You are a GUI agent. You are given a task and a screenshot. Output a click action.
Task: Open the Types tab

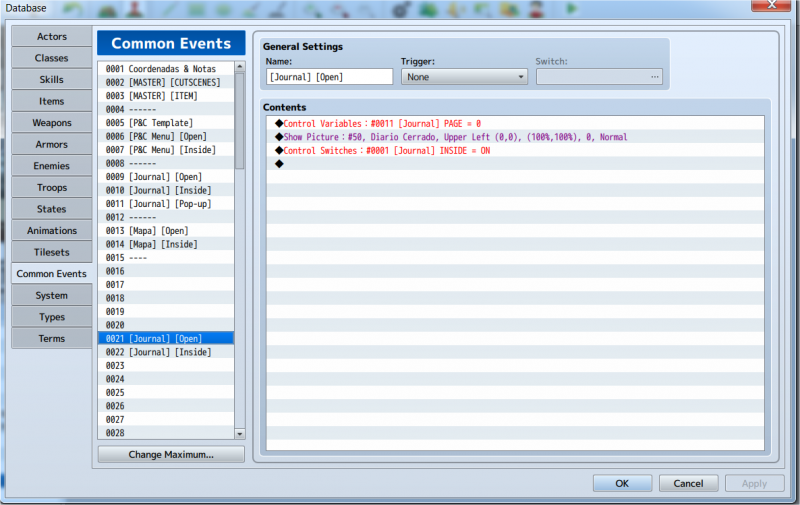tap(52, 317)
